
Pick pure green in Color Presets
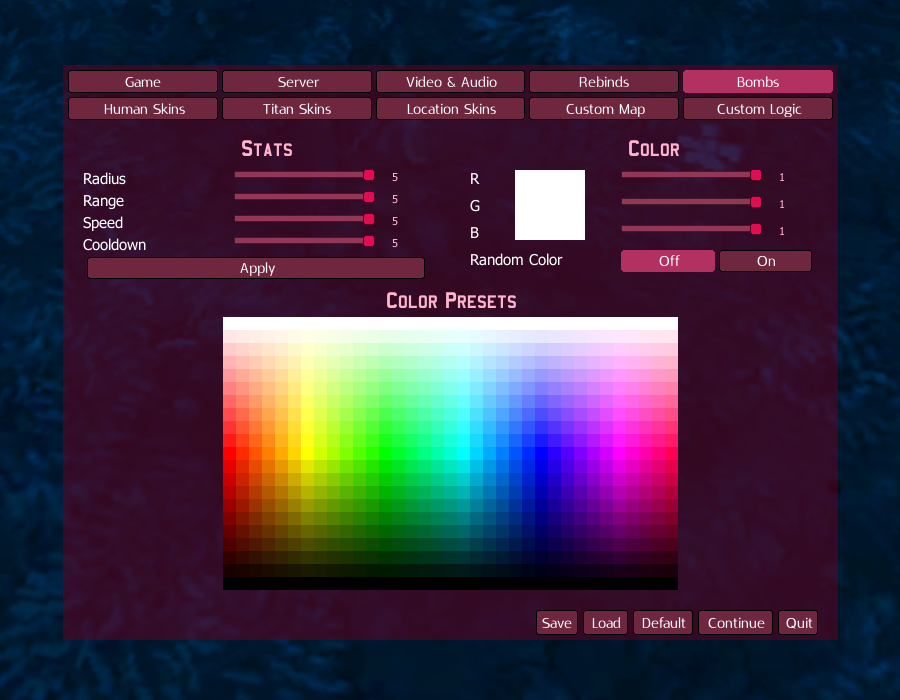(x=385, y=453)
